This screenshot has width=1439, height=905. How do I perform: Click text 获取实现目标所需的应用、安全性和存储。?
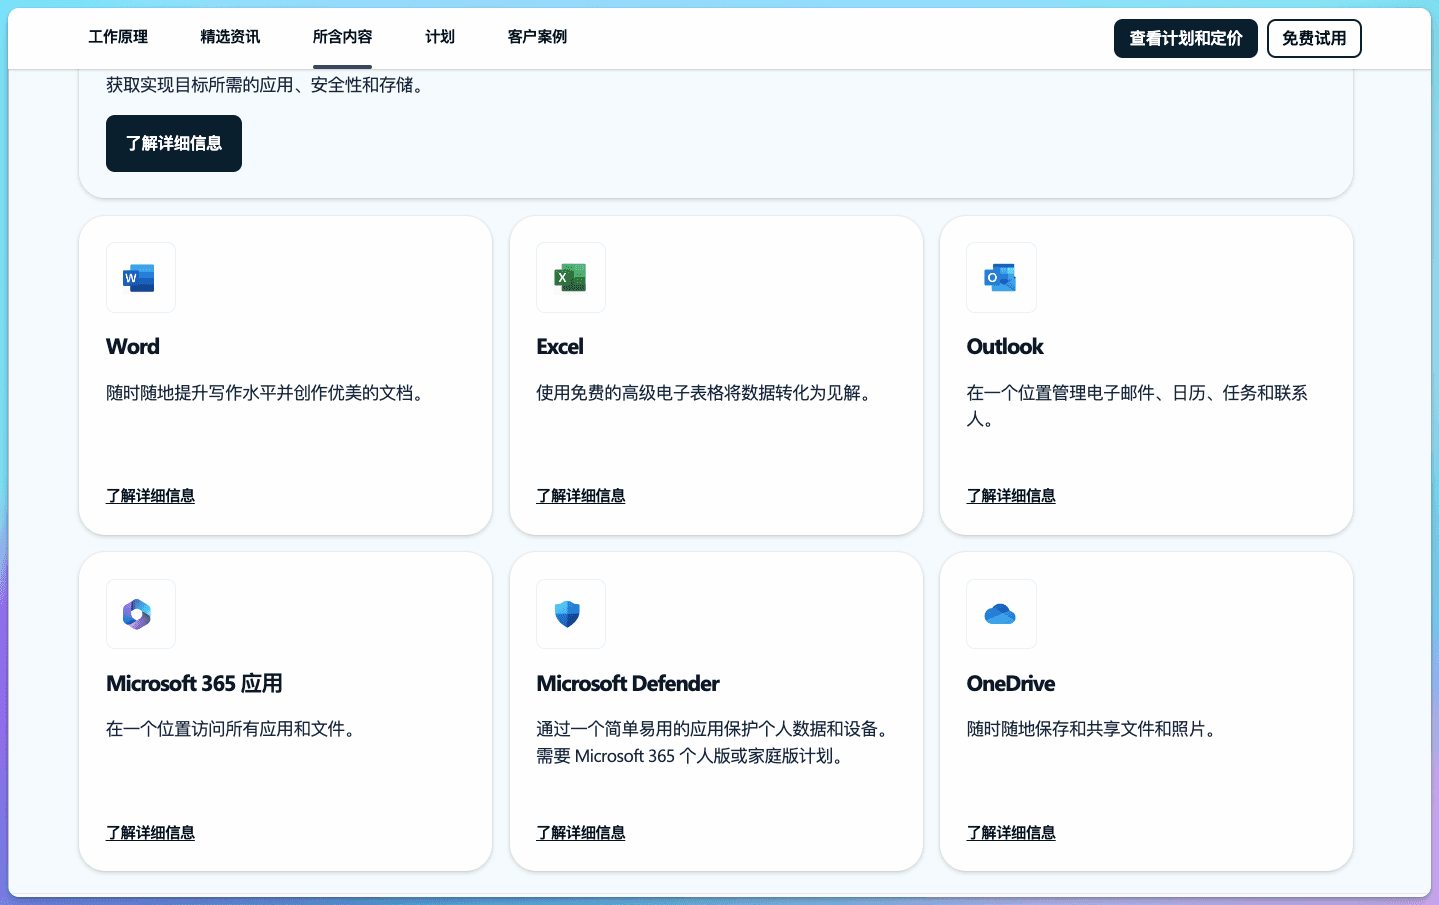click(268, 85)
